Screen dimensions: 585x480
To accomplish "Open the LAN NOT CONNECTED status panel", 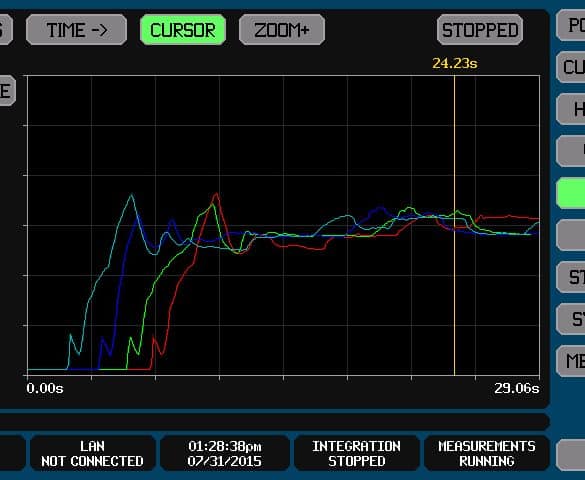I will pos(93,453).
